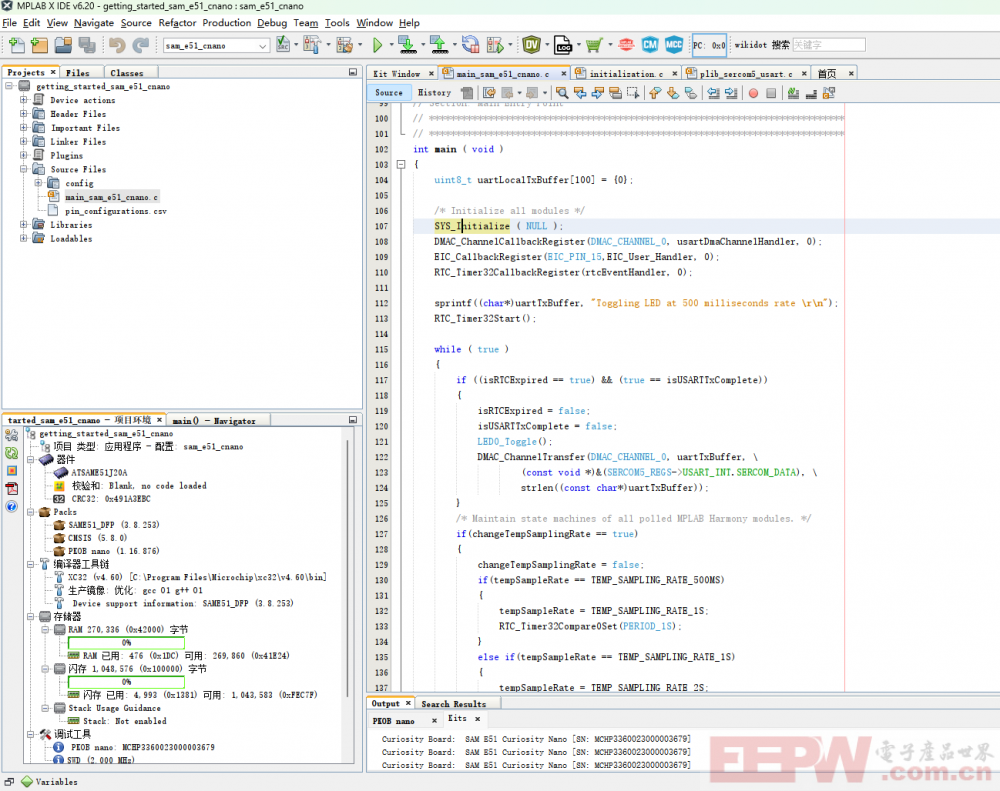Click the blue CM icon
1000x791 pixels.
(x=650, y=45)
